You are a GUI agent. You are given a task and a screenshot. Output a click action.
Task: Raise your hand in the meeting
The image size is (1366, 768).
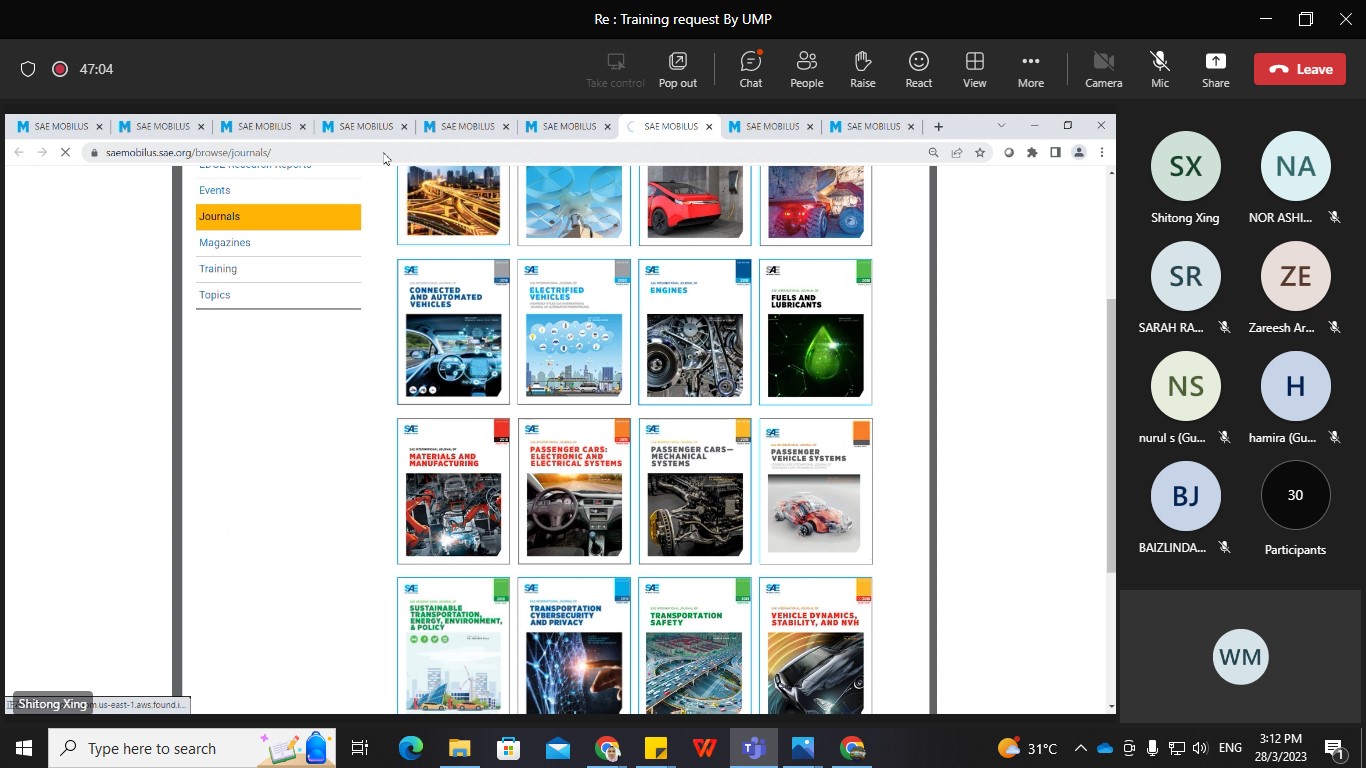[x=862, y=69]
